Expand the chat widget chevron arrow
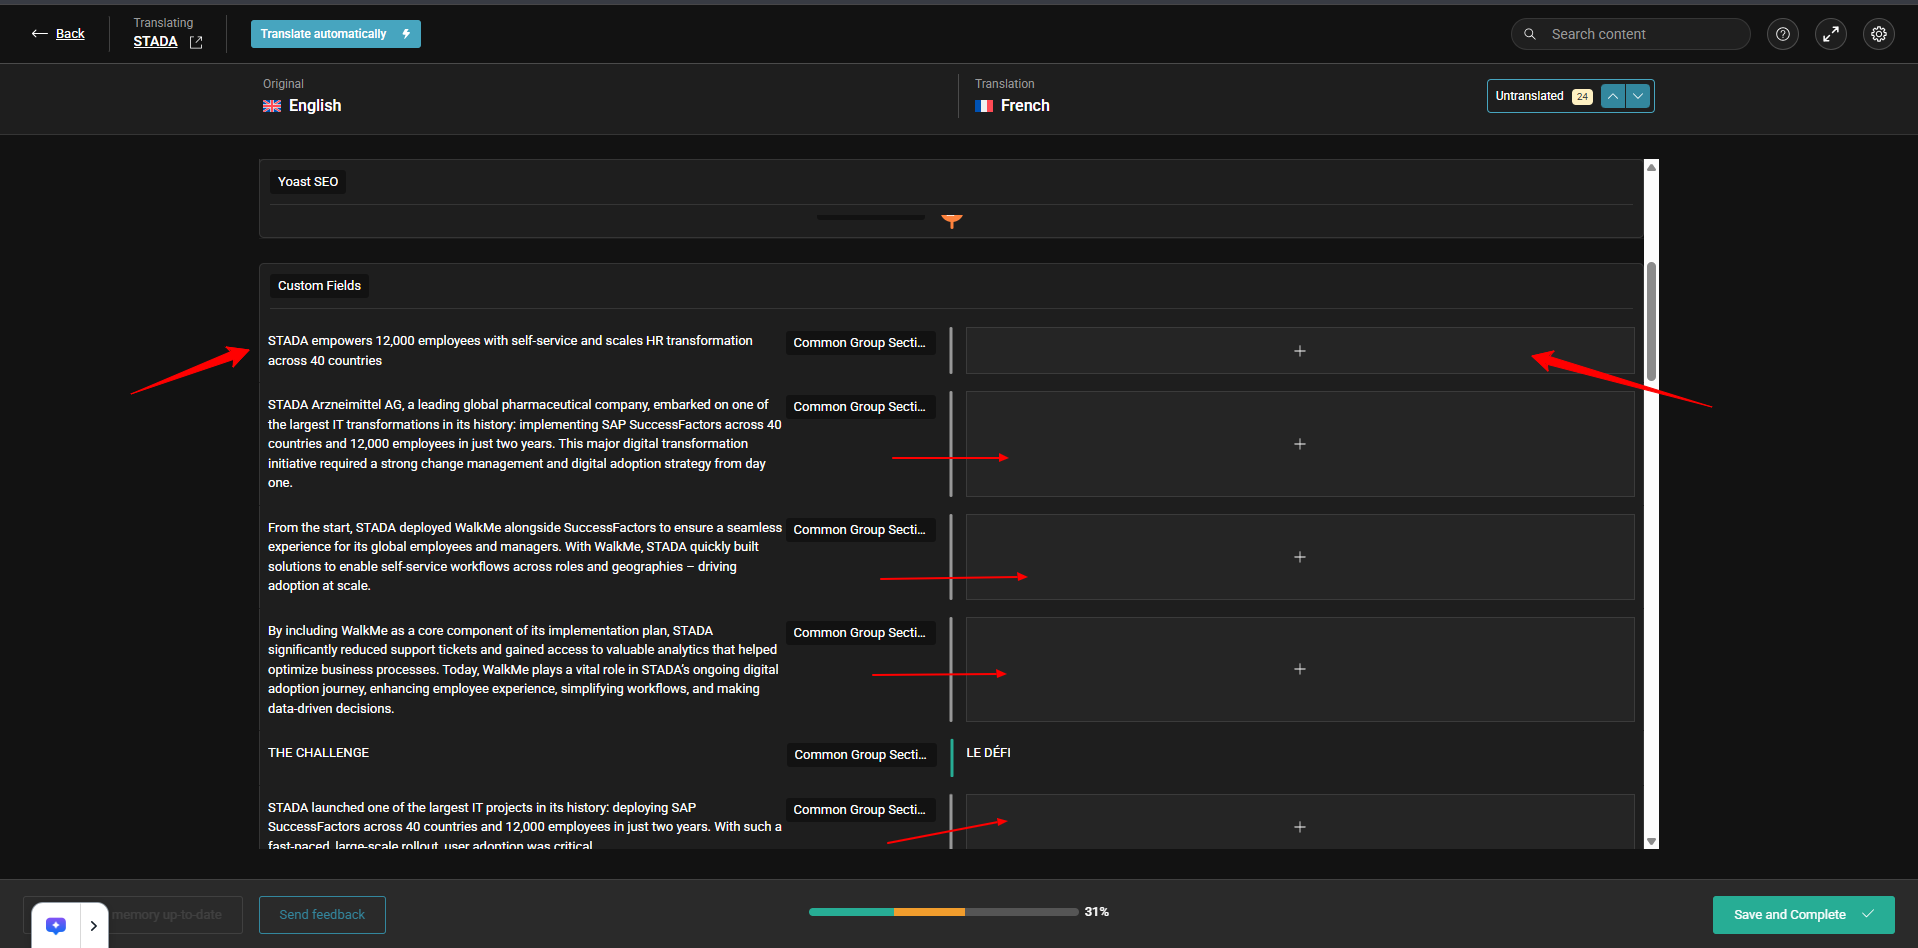 (x=94, y=925)
